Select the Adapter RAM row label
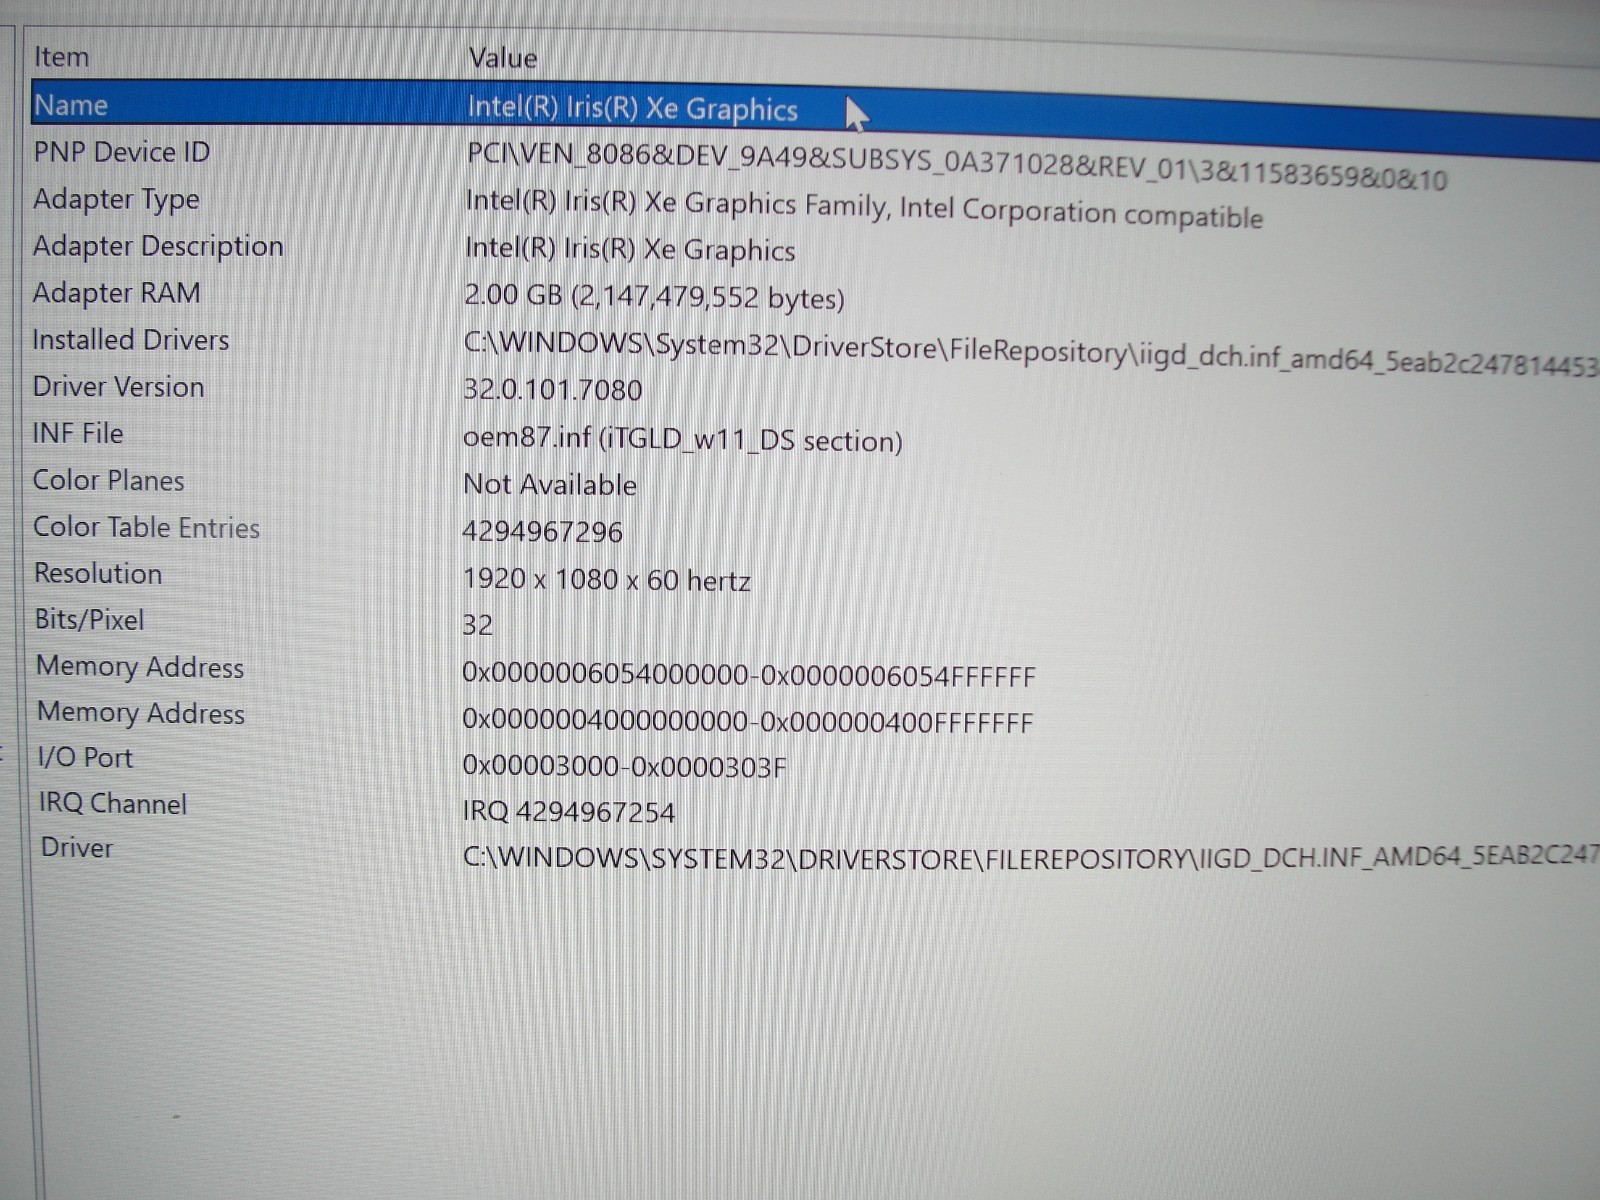The width and height of the screenshot is (1600, 1200). (116, 293)
